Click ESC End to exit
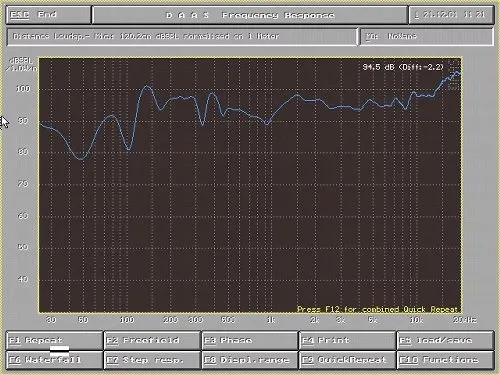 [48, 15]
